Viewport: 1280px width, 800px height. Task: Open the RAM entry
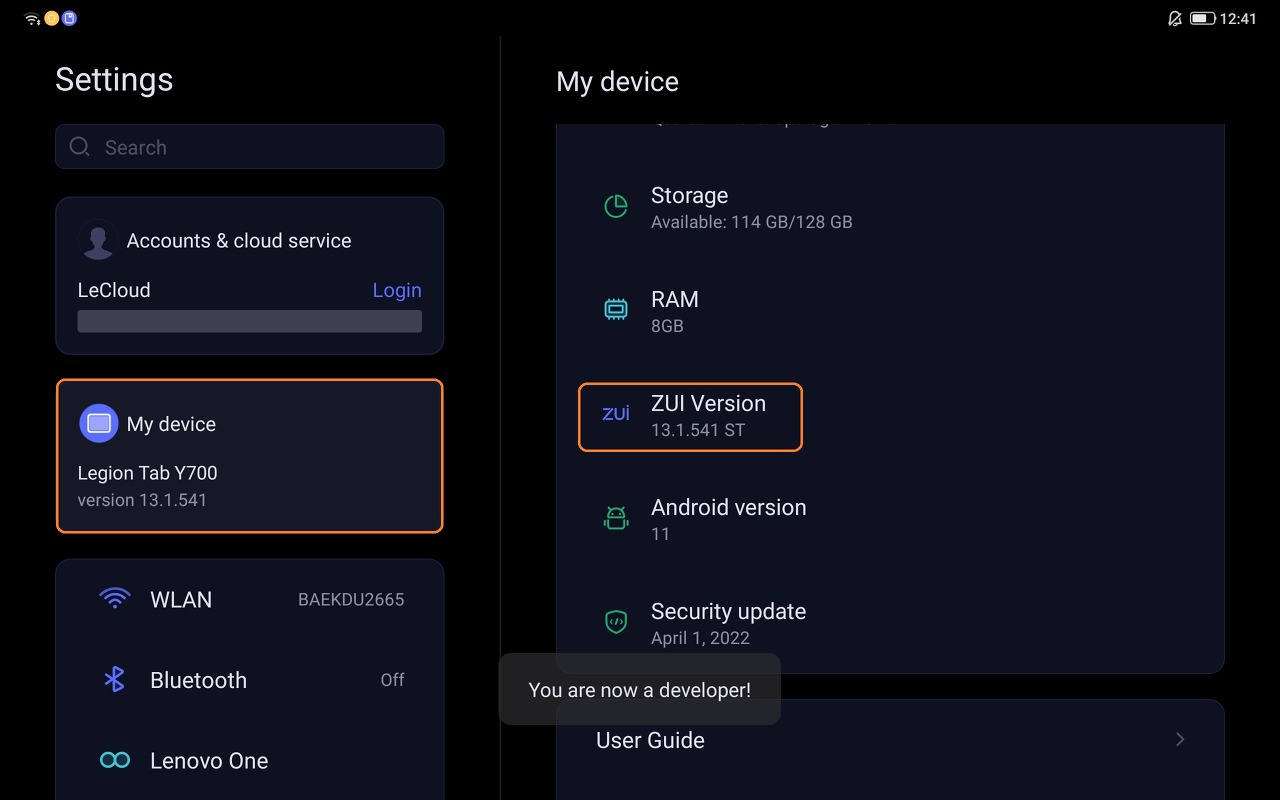point(890,311)
